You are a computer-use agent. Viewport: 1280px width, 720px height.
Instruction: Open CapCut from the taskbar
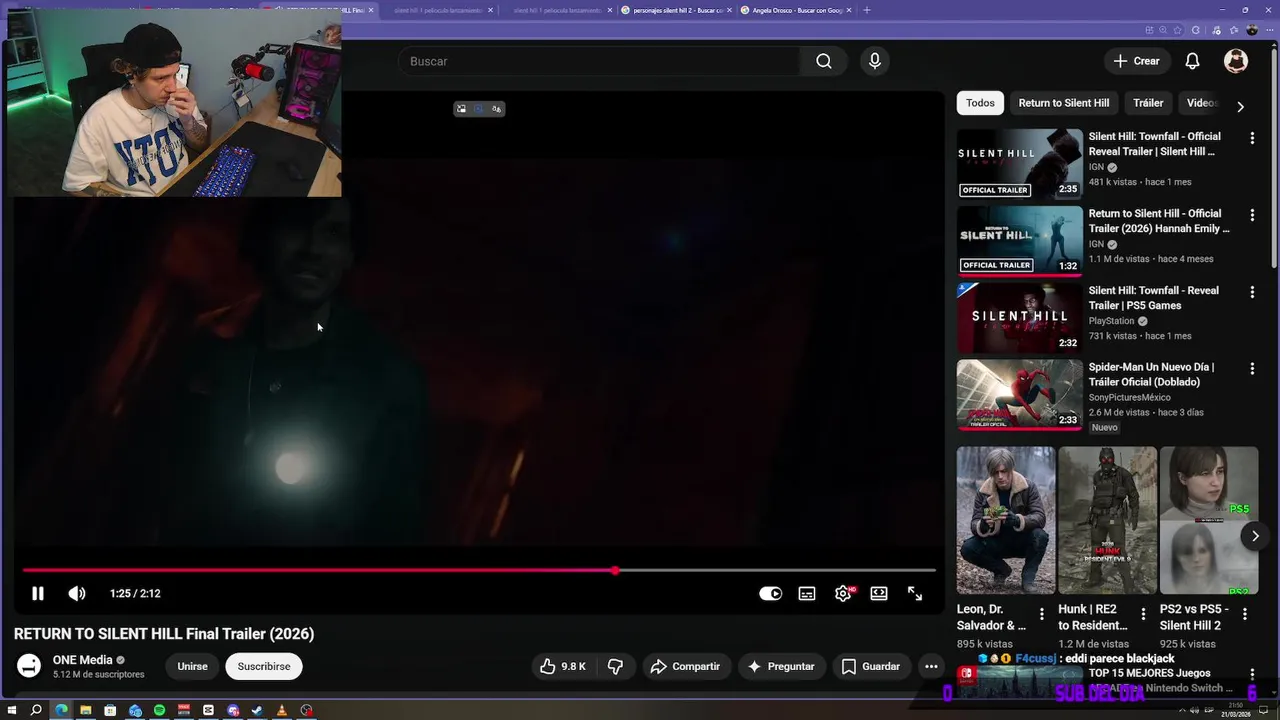[208, 710]
